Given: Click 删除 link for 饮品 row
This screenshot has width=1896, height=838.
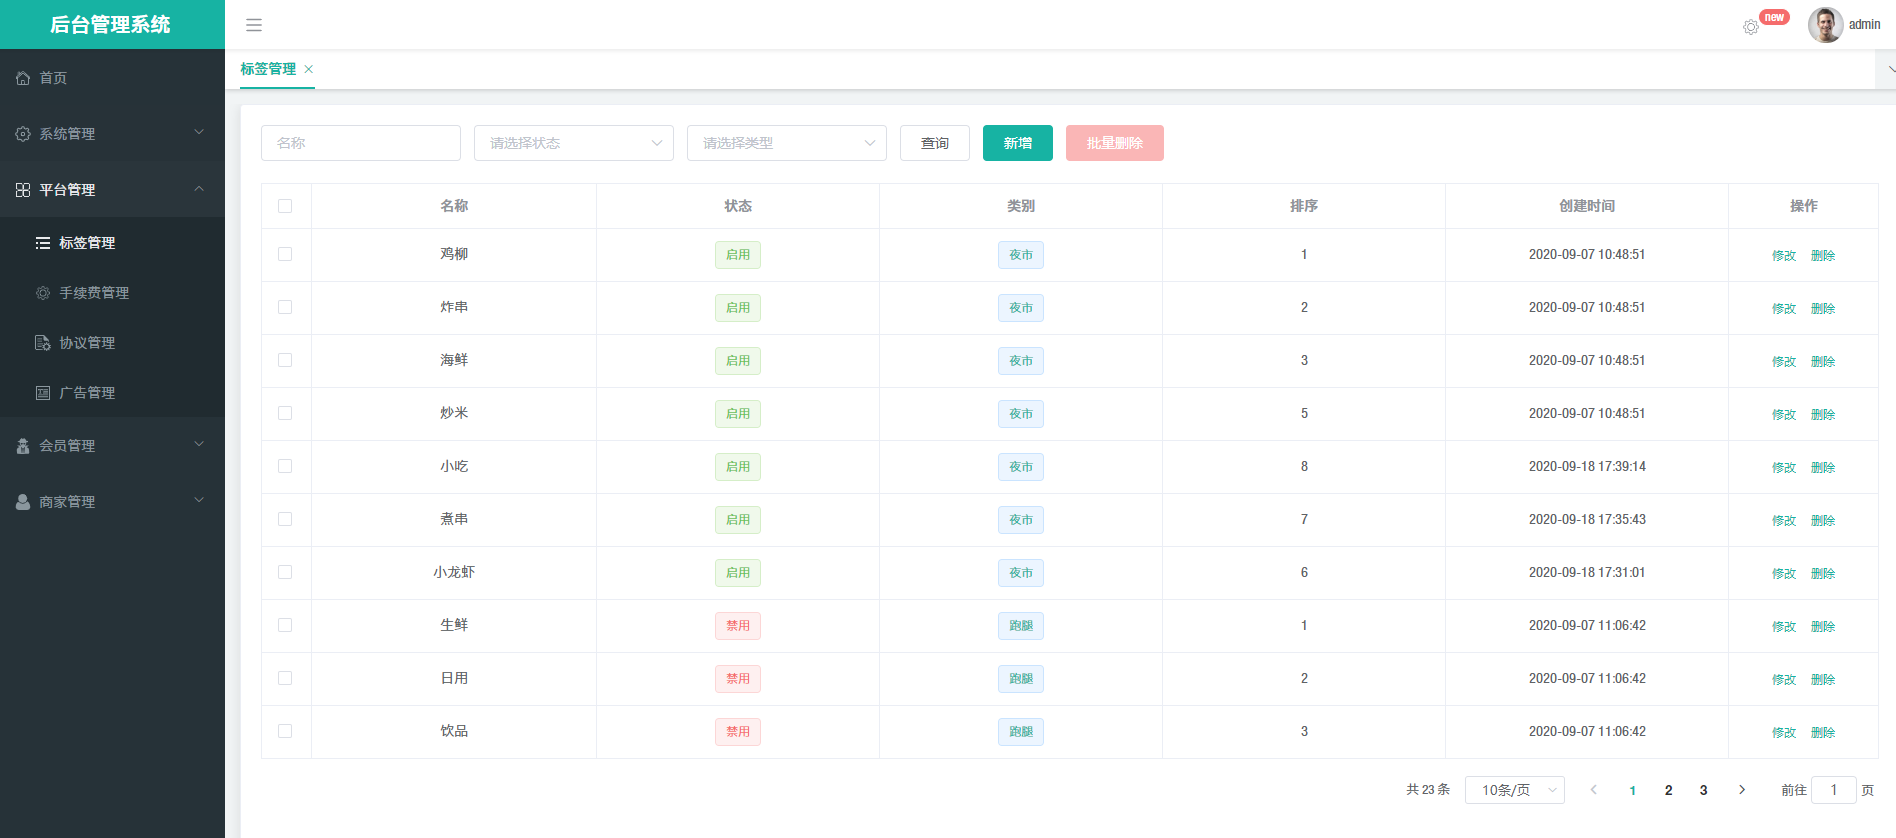Looking at the screenshot, I should click(1822, 732).
